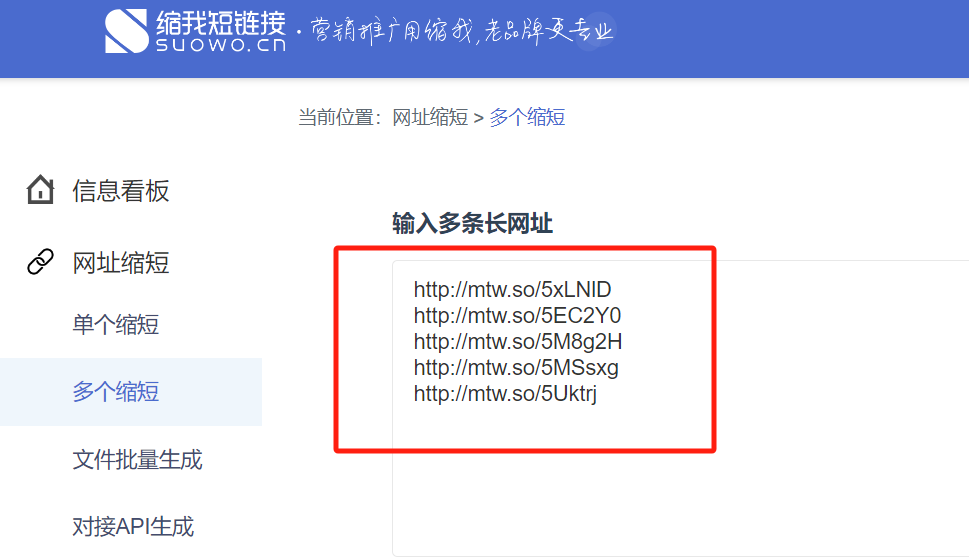Select 单个缩短 in the sidebar
969x559 pixels.
point(116,325)
